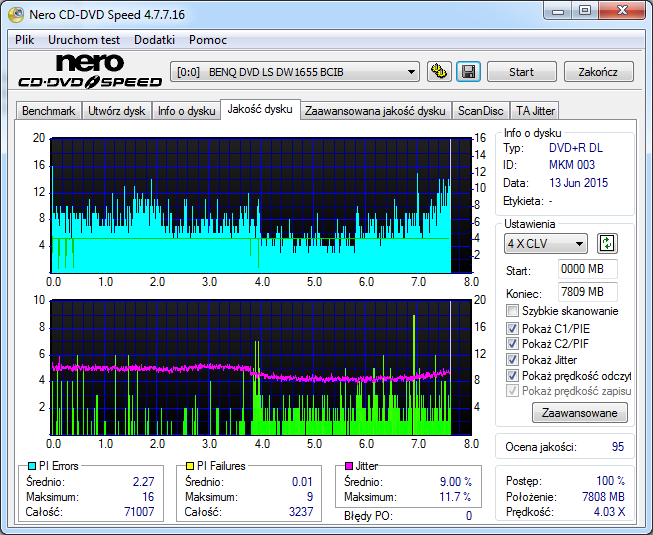Click Jitter average 9.00 %
Screen dimensions: 653x535
click(456, 482)
